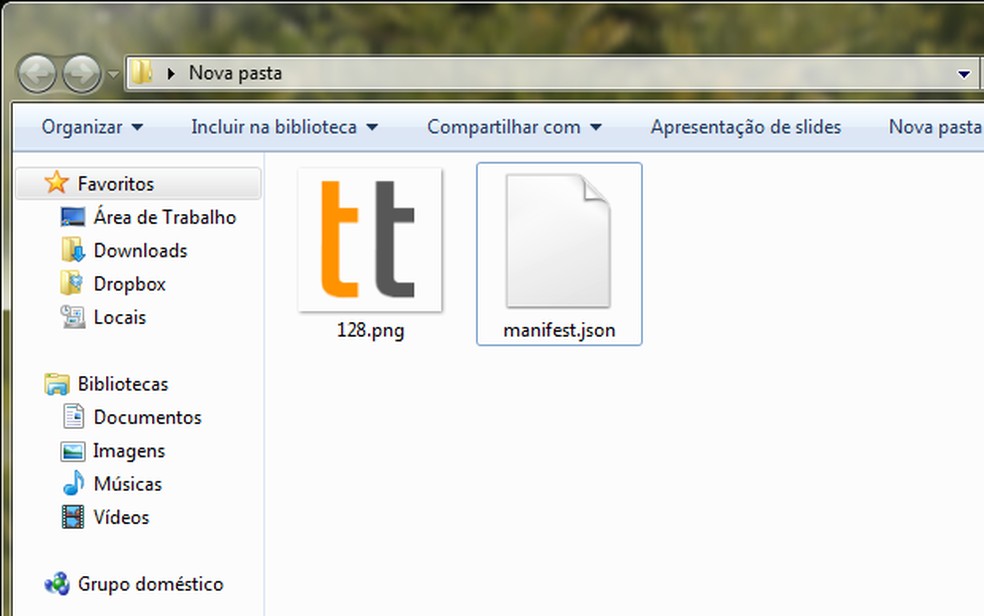Open the Organizar dropdown menu

click(89, 127)
